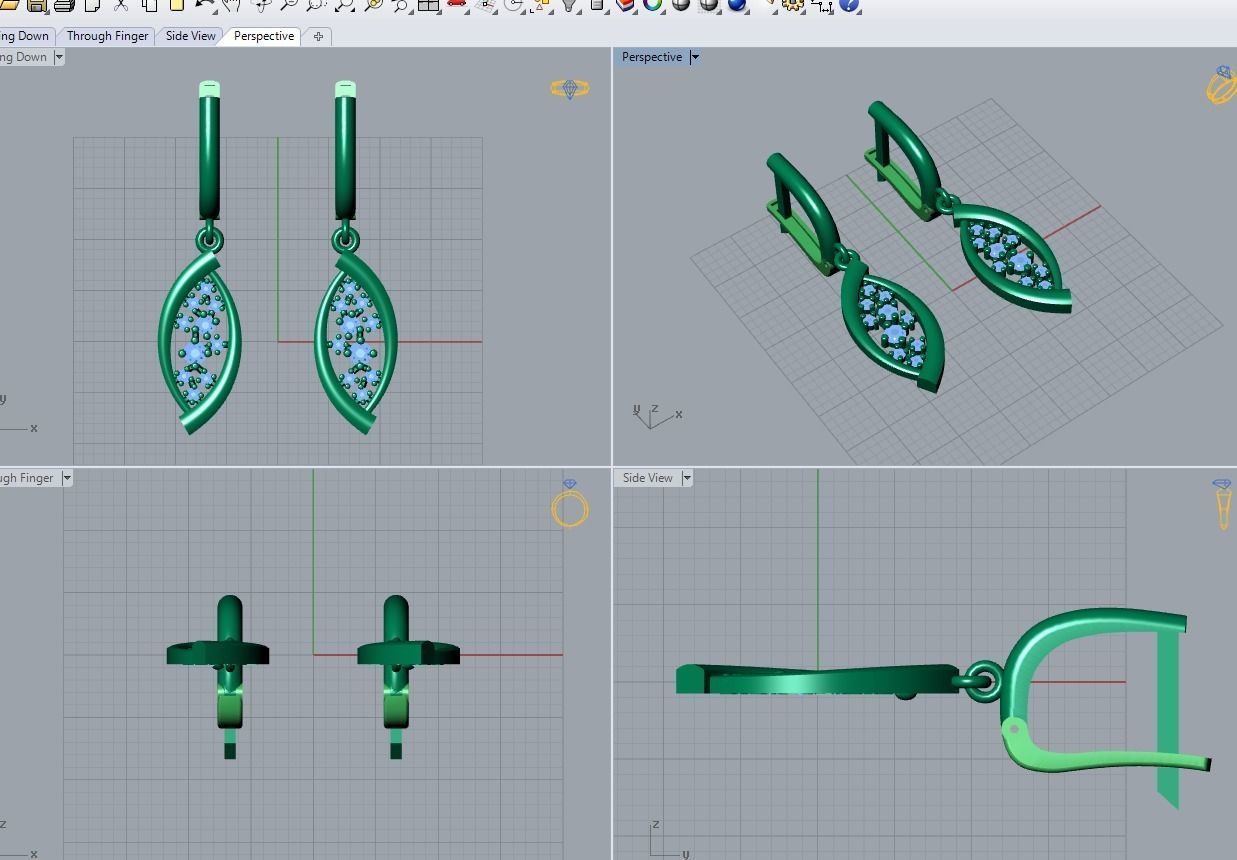Image resolution: width=1237 pixels, height=860 pixels.
Task: Switch to the Through Finger tab
Action: point(108,36)
